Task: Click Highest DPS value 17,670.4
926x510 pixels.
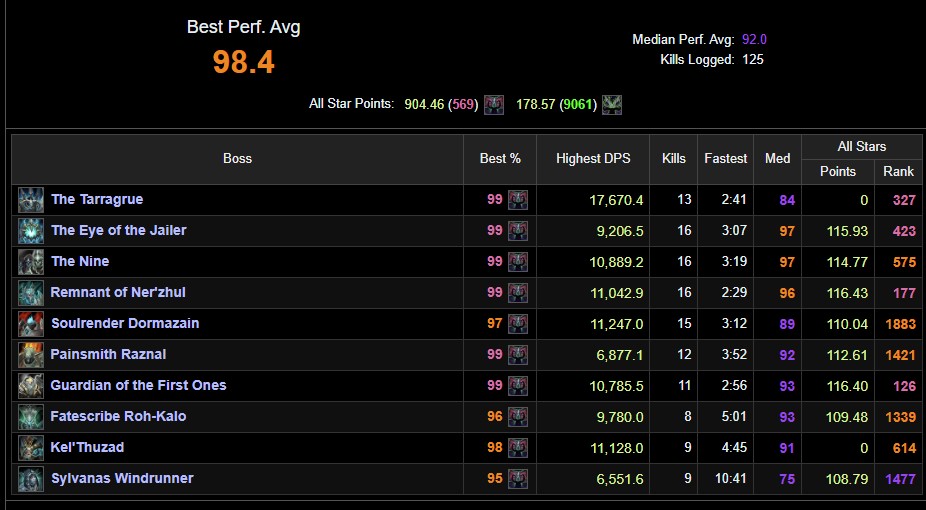Action: pyautogui.click(x=616, y=200)
